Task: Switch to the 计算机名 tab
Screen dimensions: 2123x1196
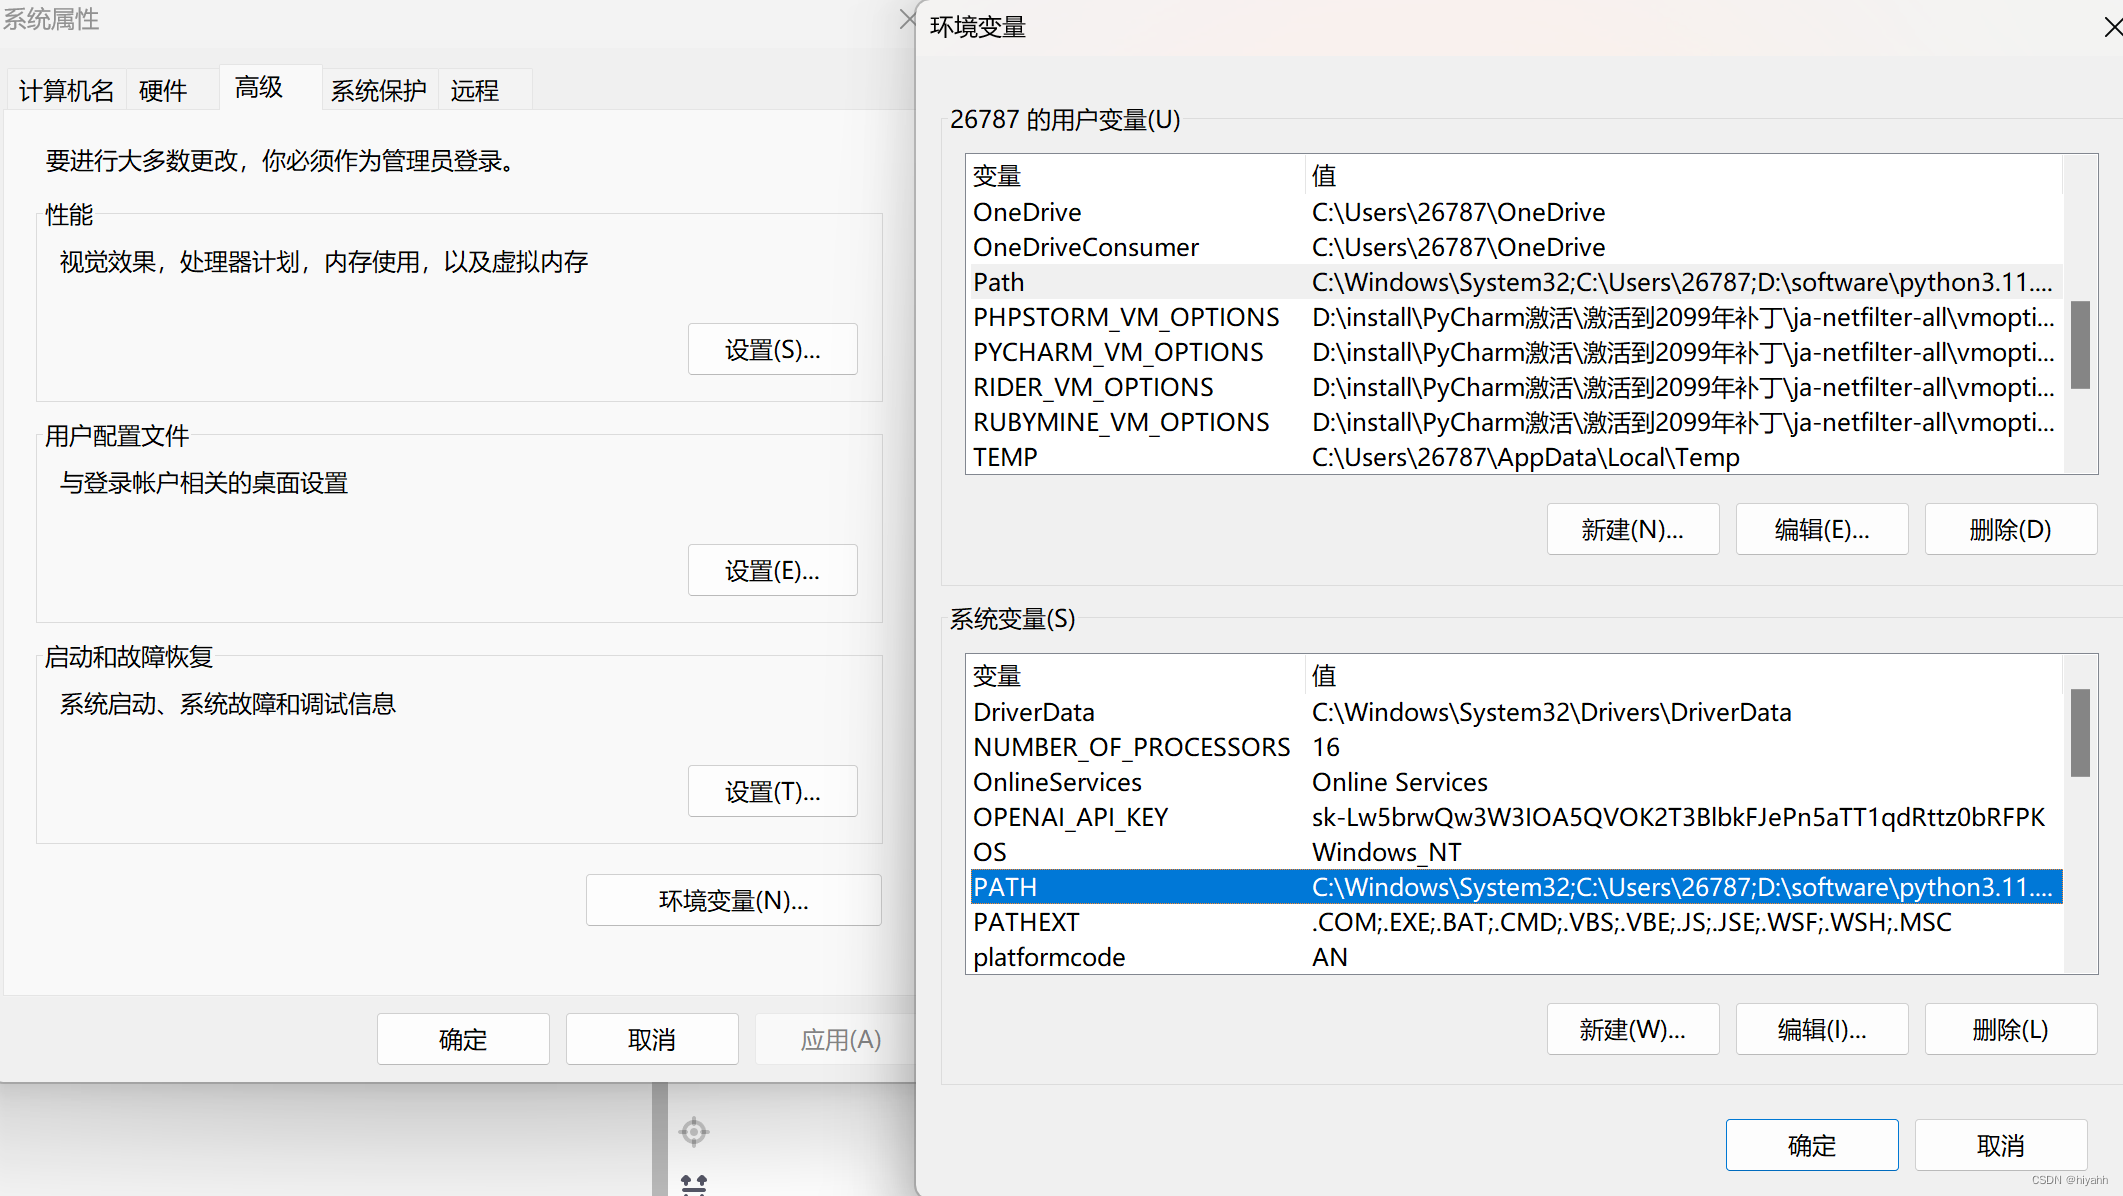Action: [x=66, y=91]
